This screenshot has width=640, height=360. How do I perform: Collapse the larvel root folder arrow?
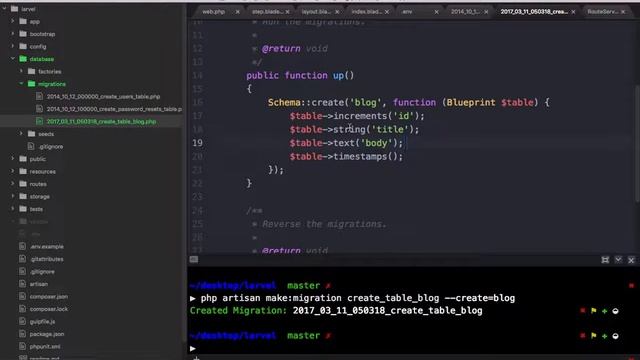(x=4, y=9)
